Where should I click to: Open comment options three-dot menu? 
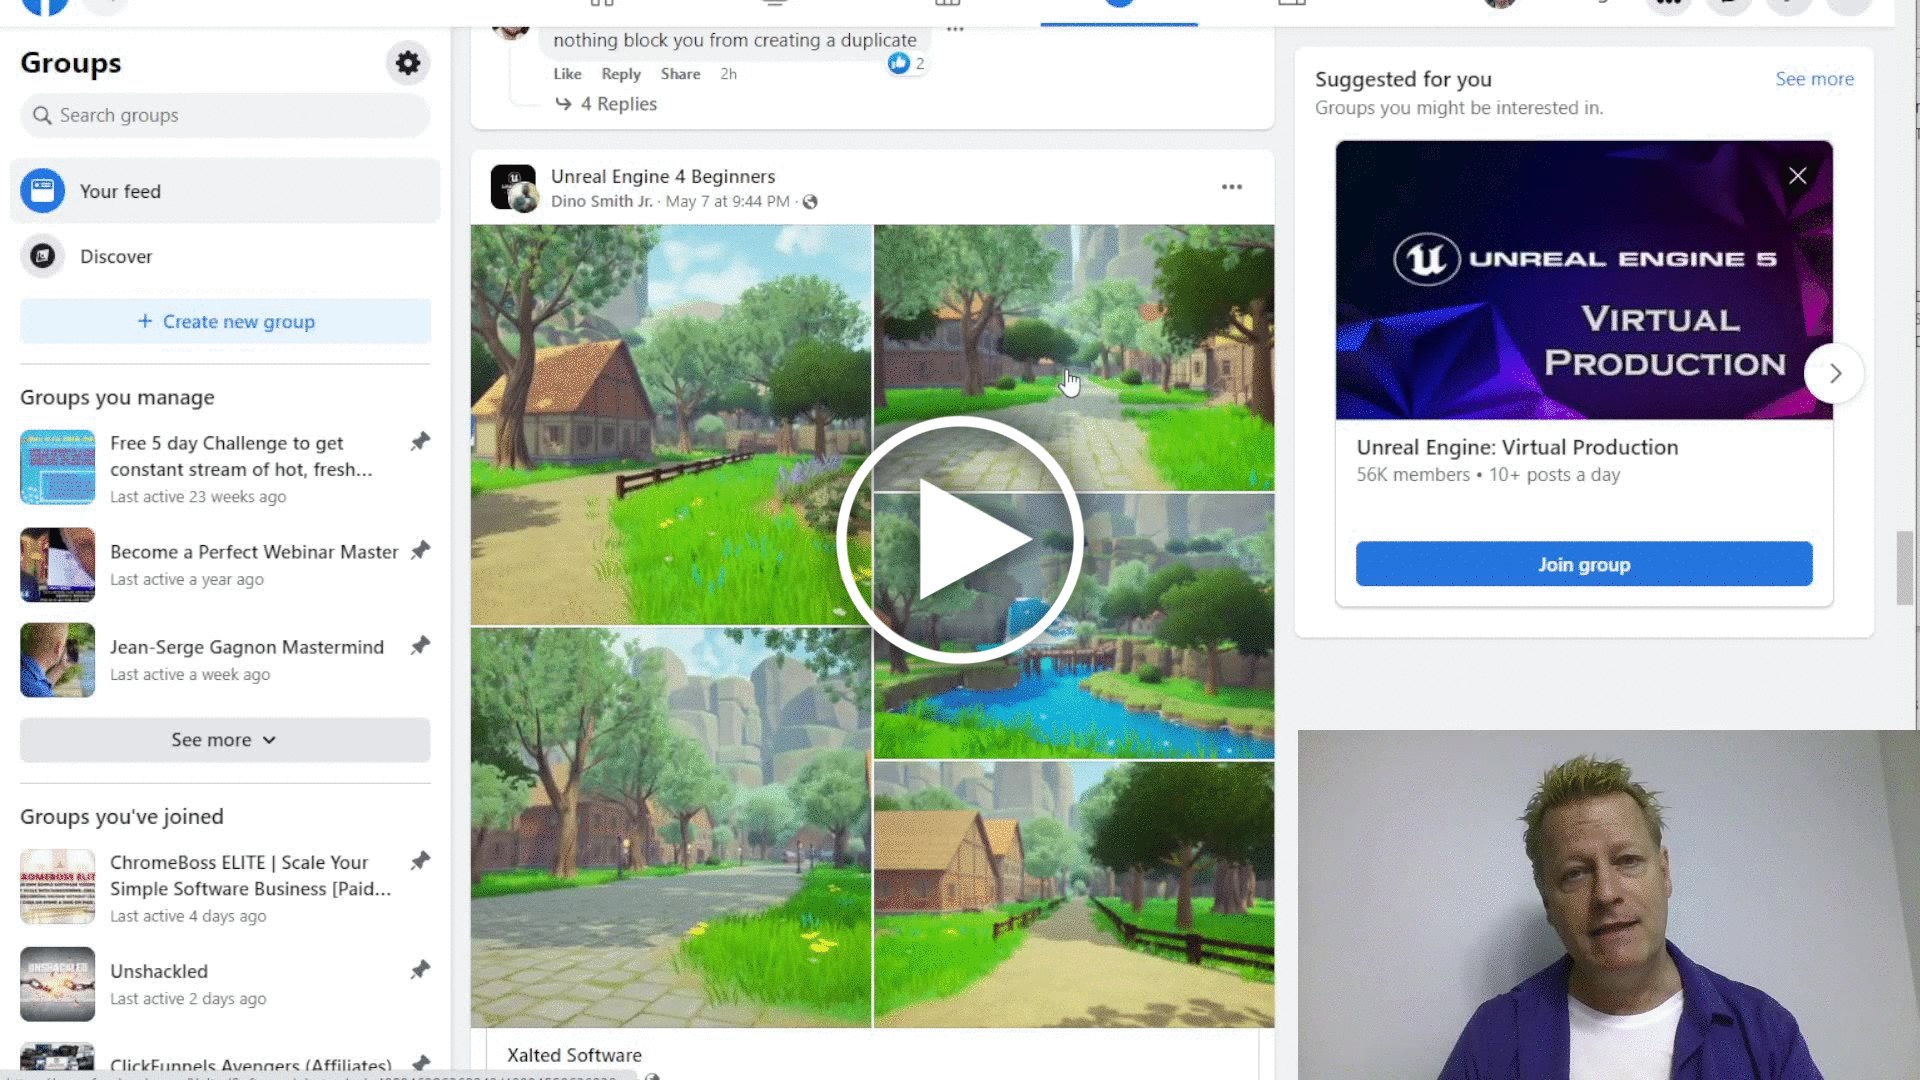click(x=955, y=29)
